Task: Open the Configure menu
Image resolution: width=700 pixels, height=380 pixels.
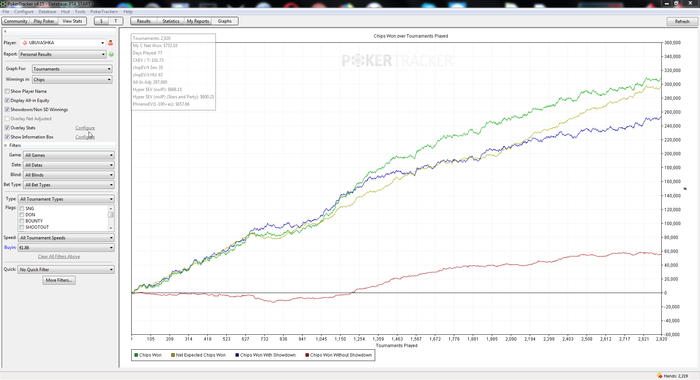Action: click(24, 12)
